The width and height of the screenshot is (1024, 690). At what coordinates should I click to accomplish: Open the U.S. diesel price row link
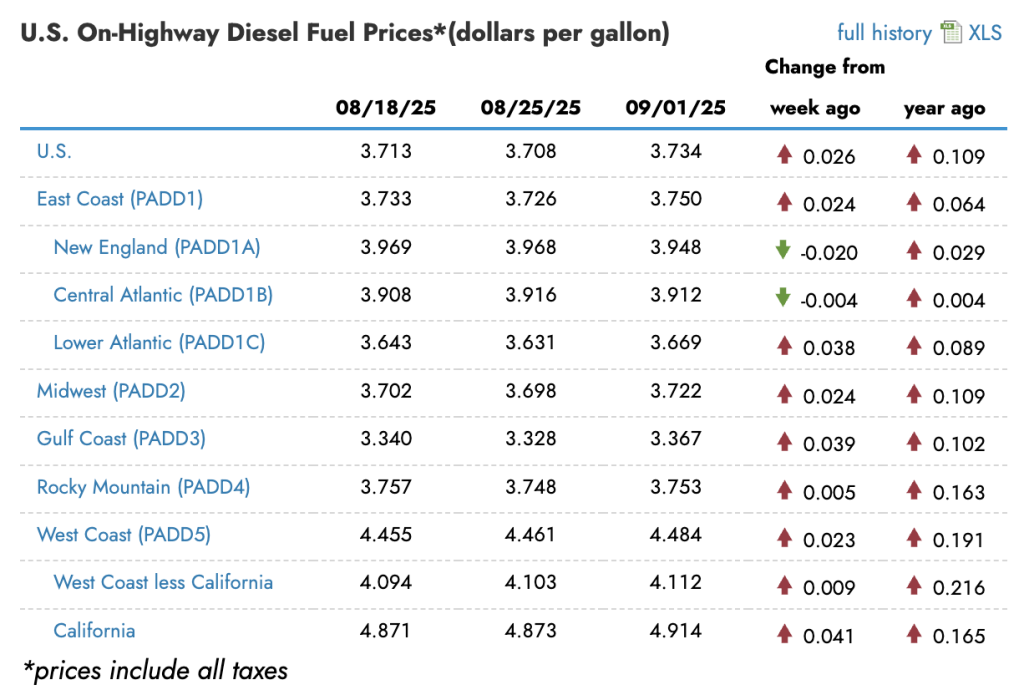coord(54,151)
